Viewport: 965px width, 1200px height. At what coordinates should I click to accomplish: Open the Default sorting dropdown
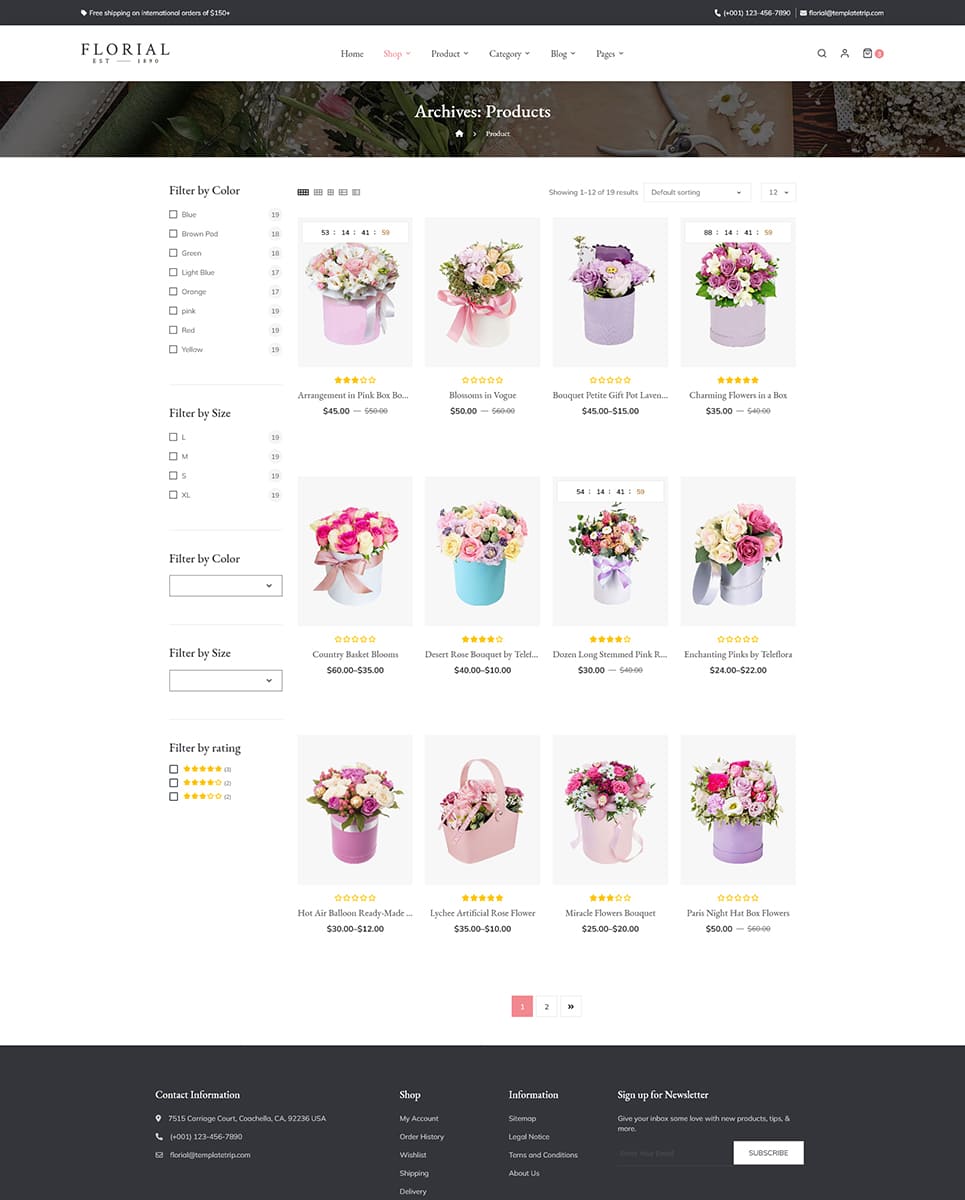[697, 192]
